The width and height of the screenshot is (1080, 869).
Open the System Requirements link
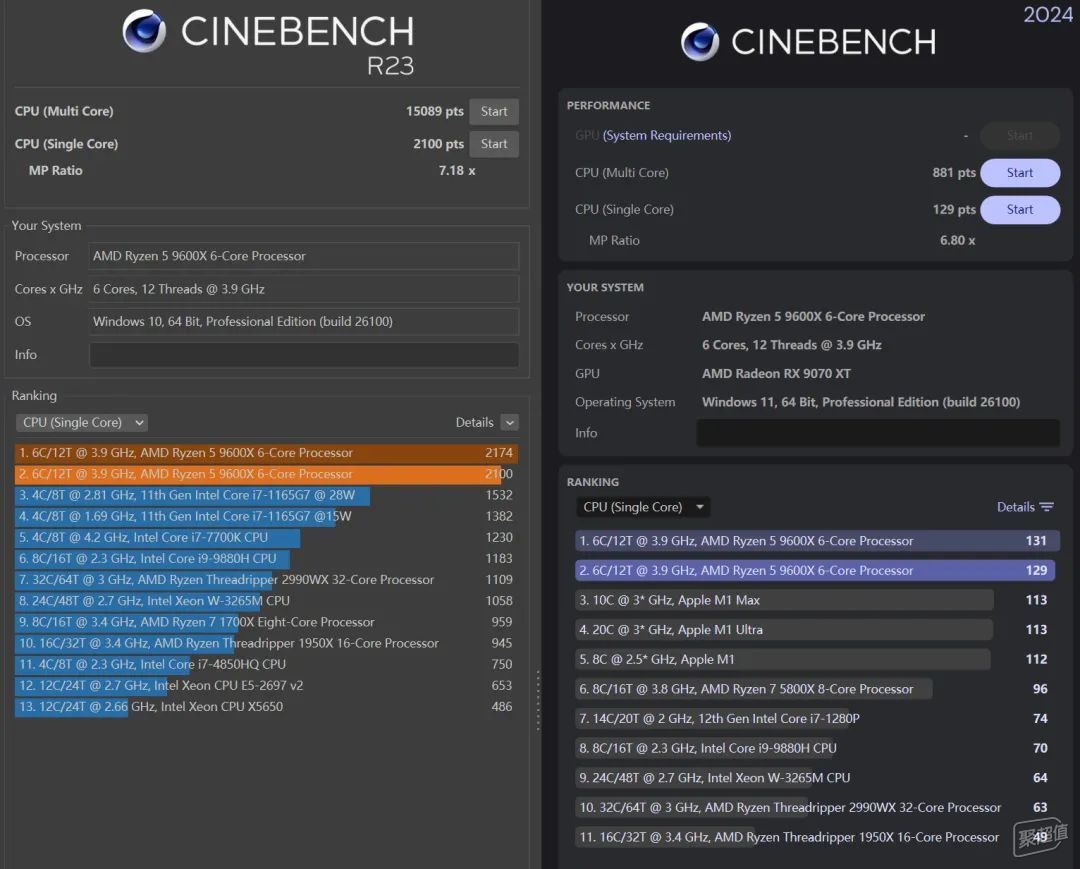click(x=667, y=136)
